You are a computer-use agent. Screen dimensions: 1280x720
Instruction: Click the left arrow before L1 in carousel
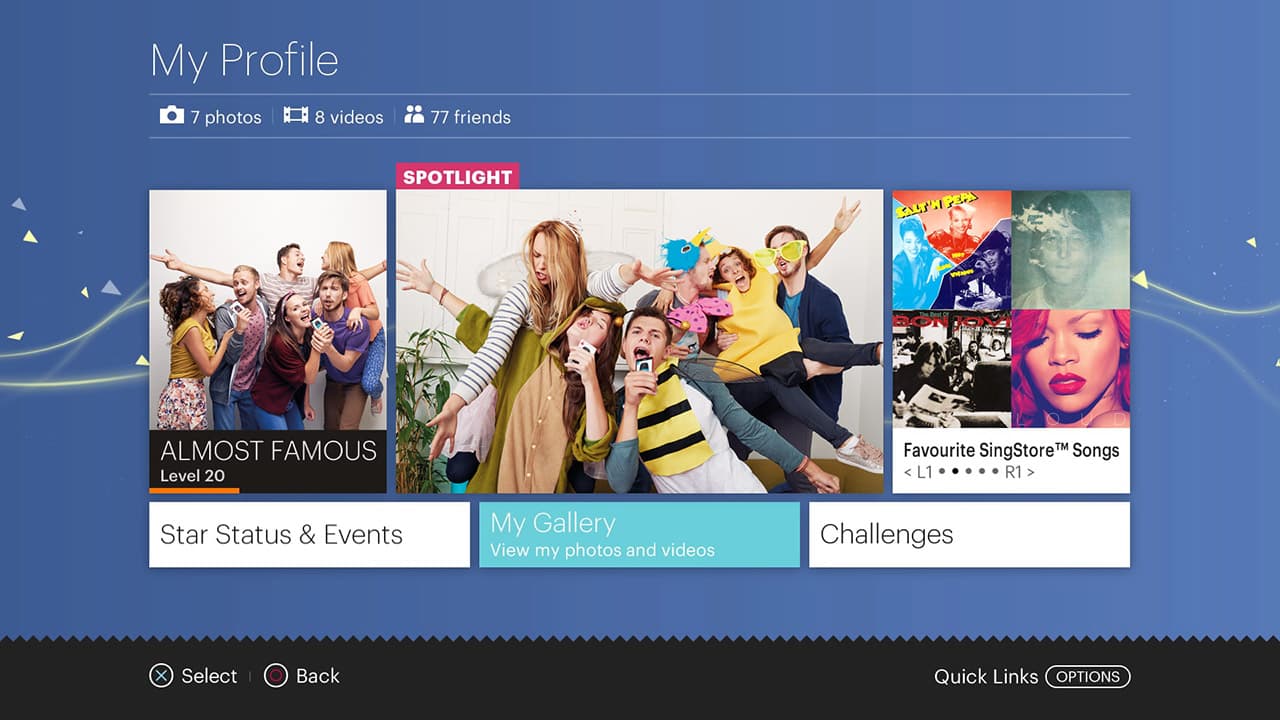[x=908, y=472]
